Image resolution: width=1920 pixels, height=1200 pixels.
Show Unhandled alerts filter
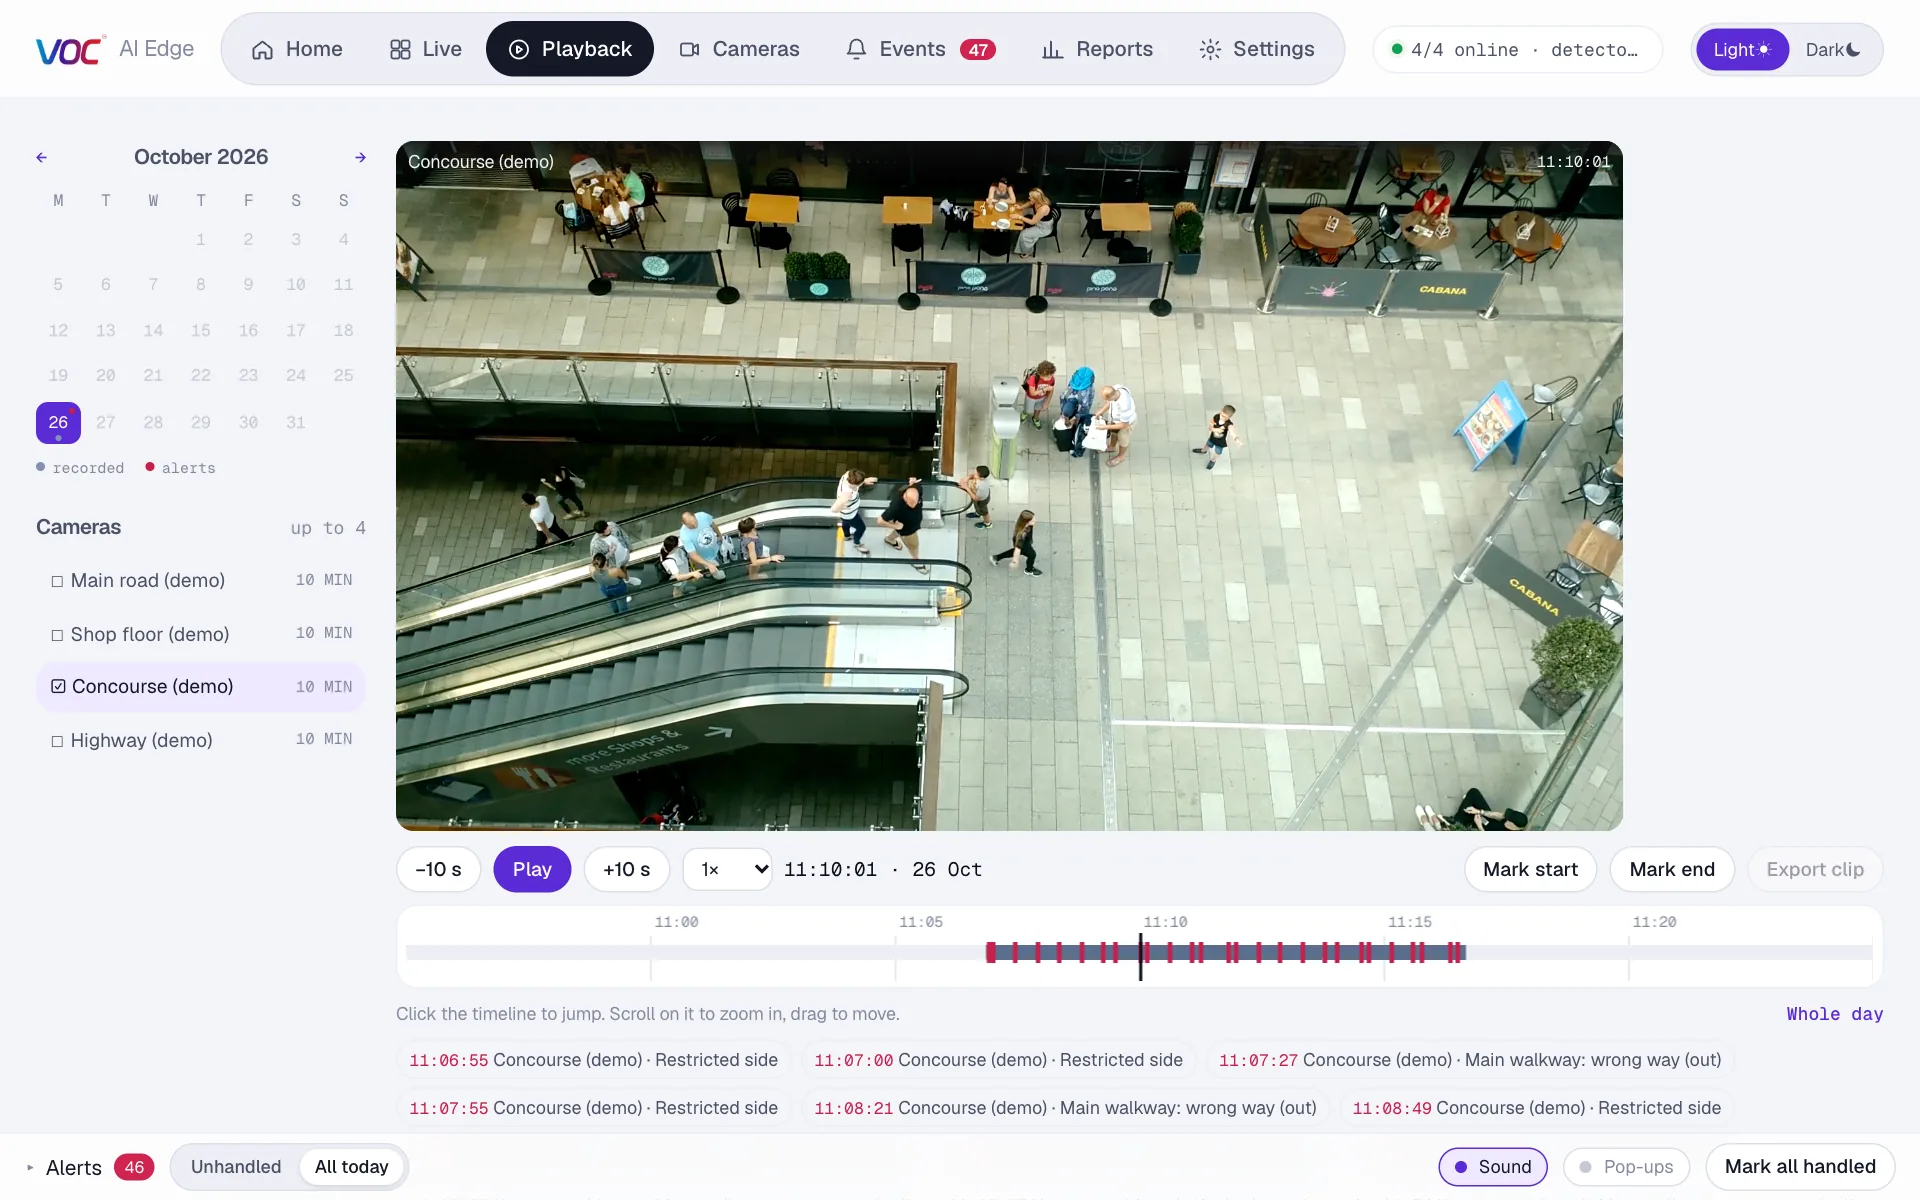236,1167
